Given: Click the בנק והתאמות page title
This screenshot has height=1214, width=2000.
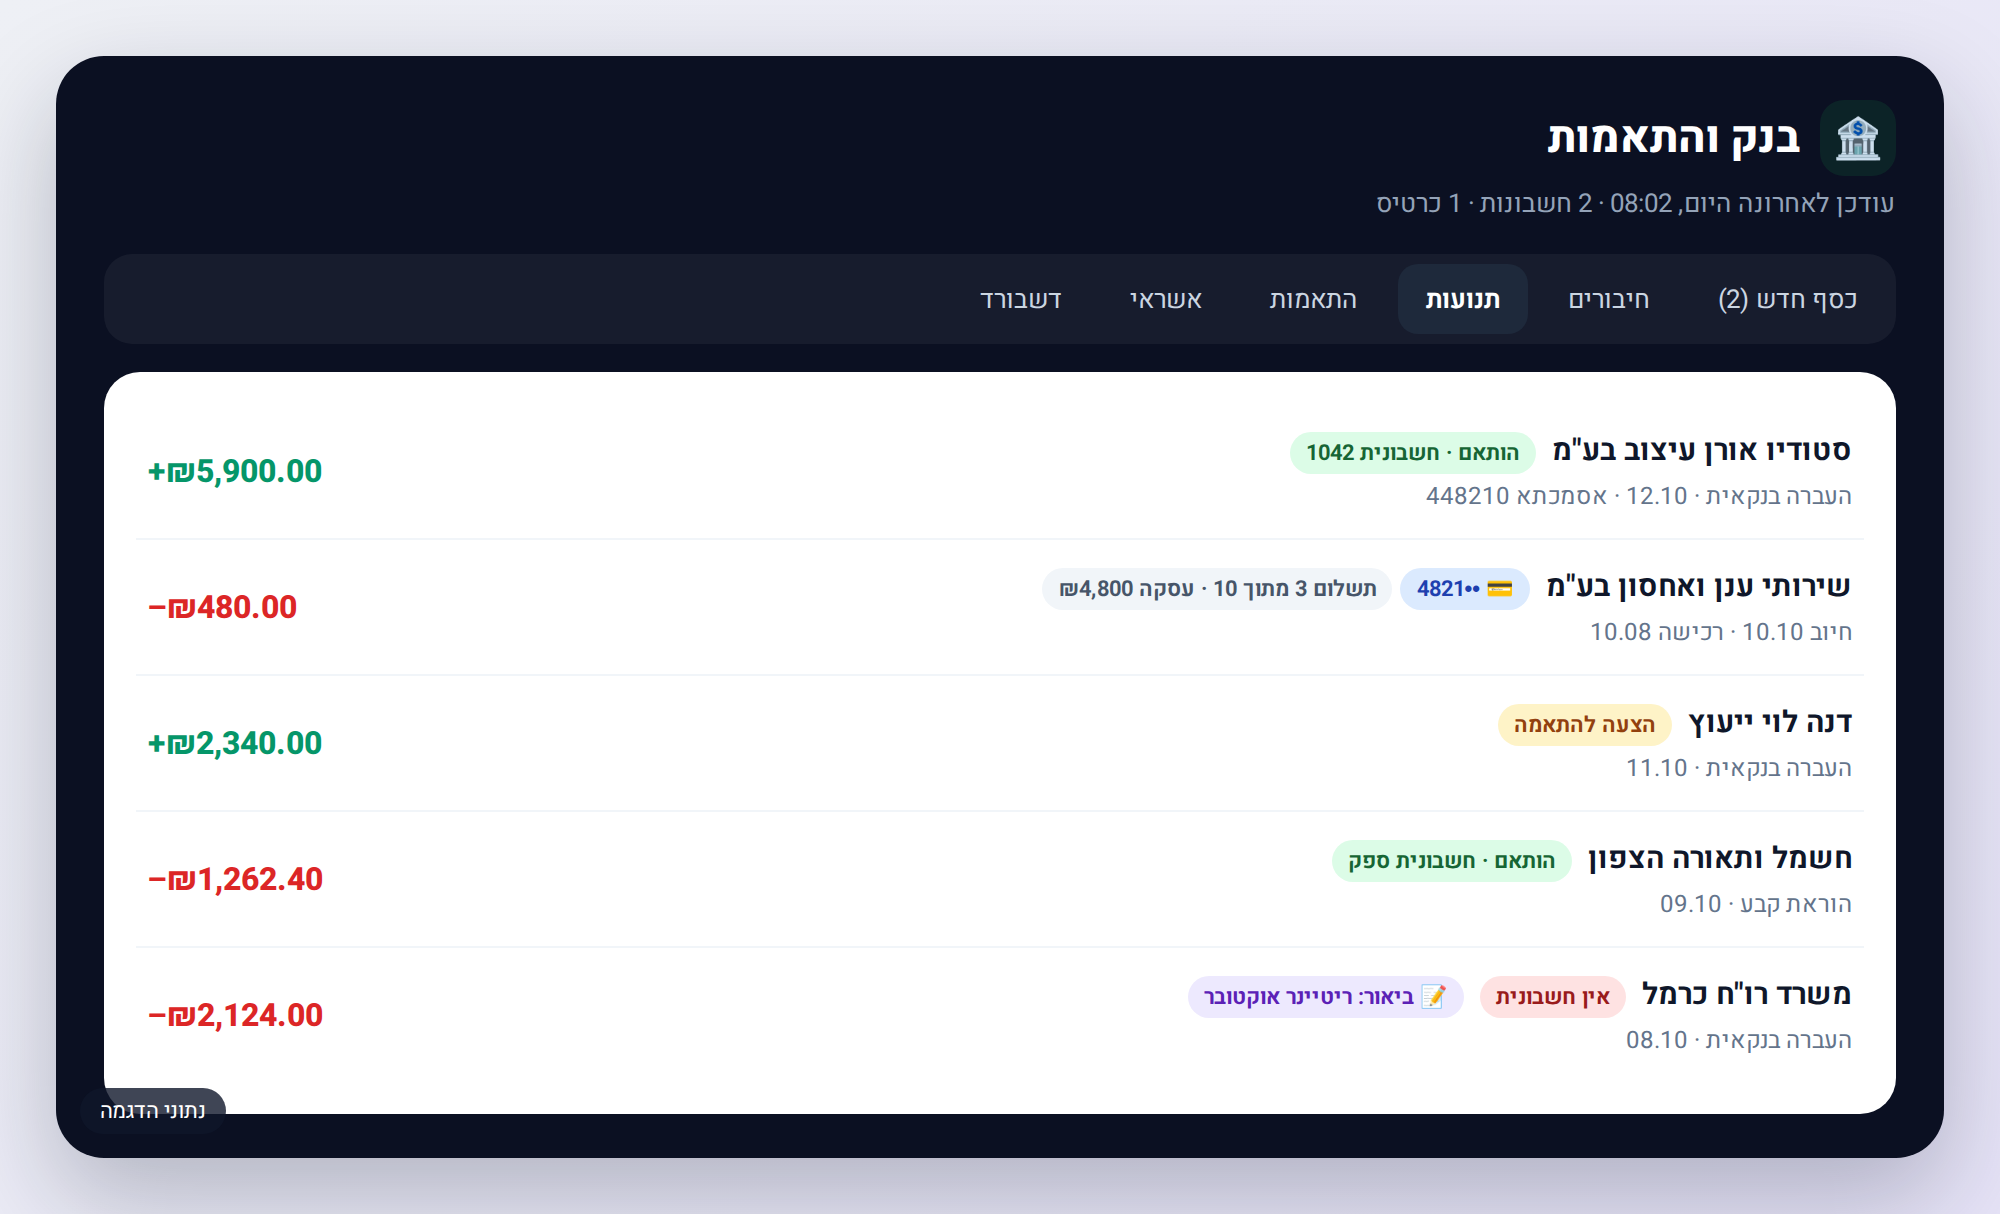Looking at the screenshot, I should click(1673, 137).
